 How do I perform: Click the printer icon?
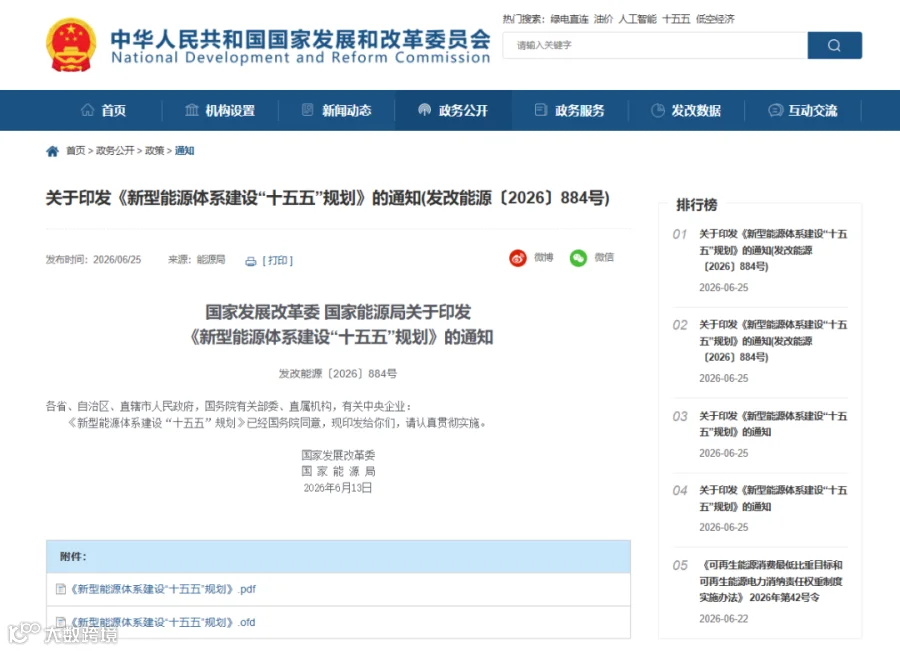coord(251,261)
